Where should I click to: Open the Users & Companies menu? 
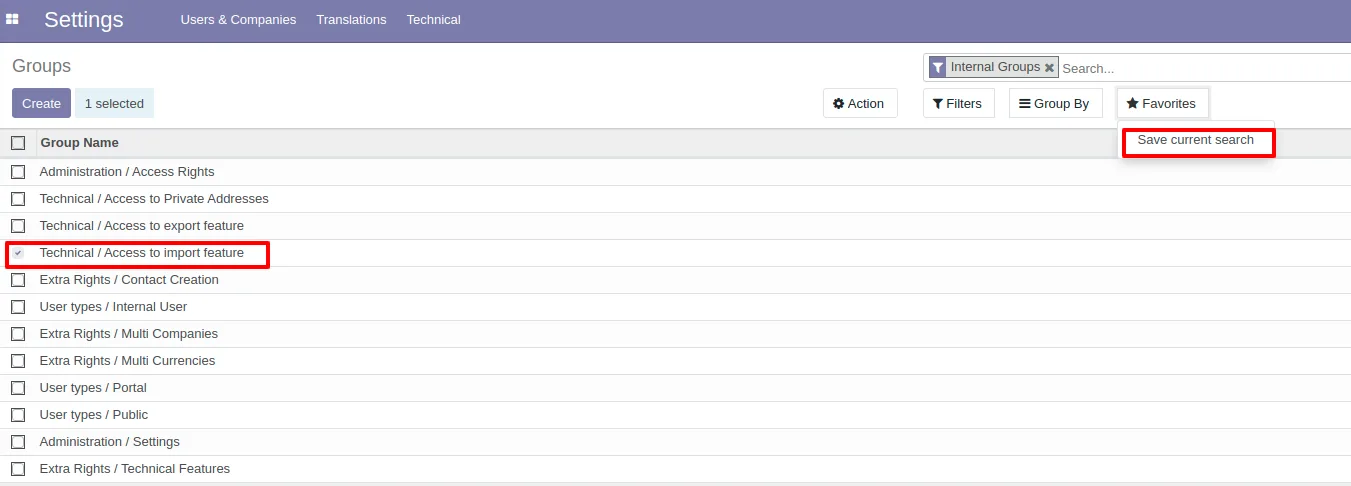(238, 19)
